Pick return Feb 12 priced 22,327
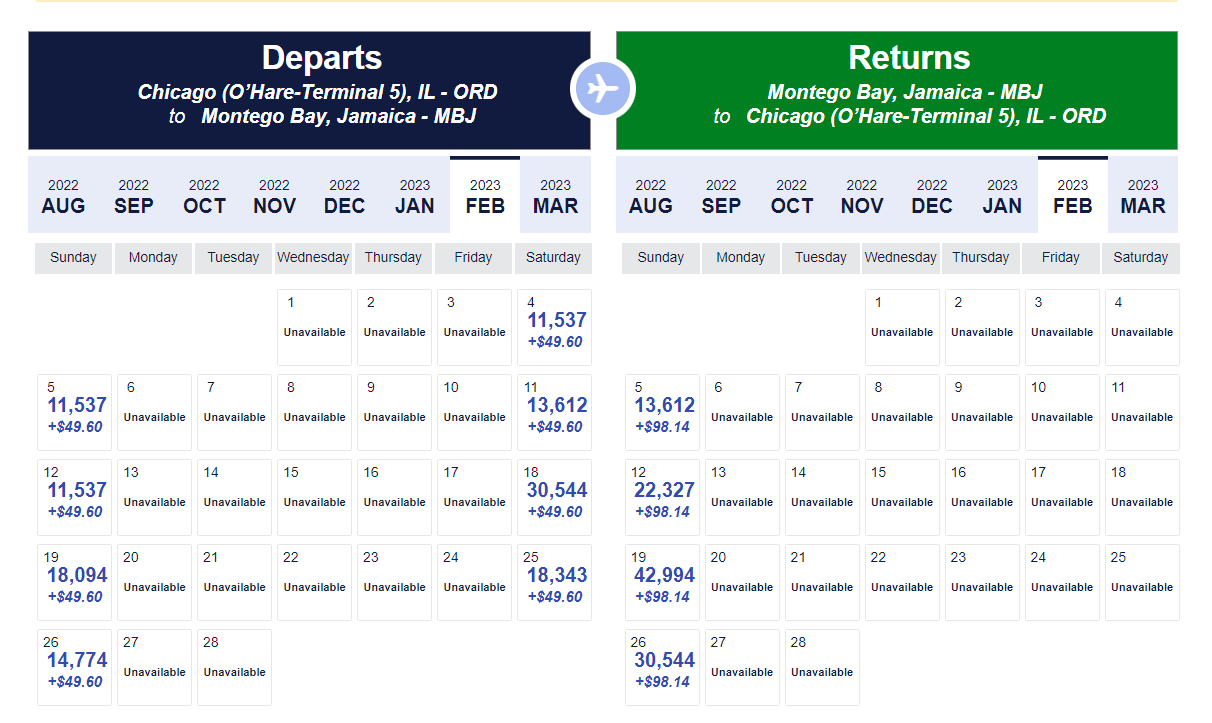 click(663, 498)
